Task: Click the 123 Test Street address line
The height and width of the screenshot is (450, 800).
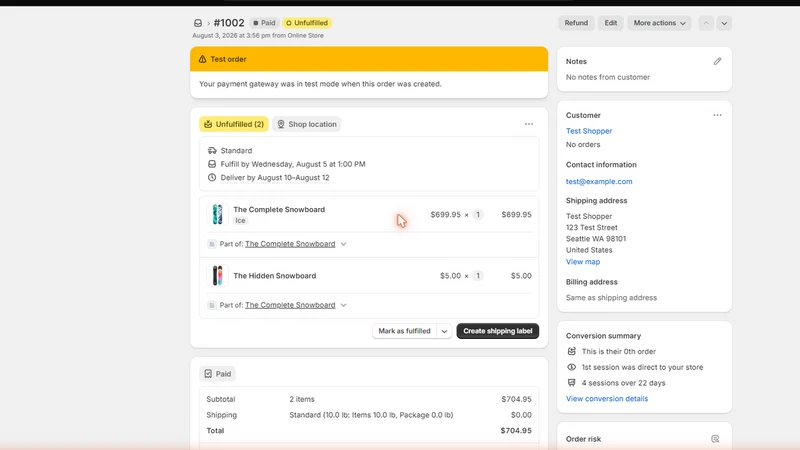Action: pyautogui.click(x=592, y=228)
